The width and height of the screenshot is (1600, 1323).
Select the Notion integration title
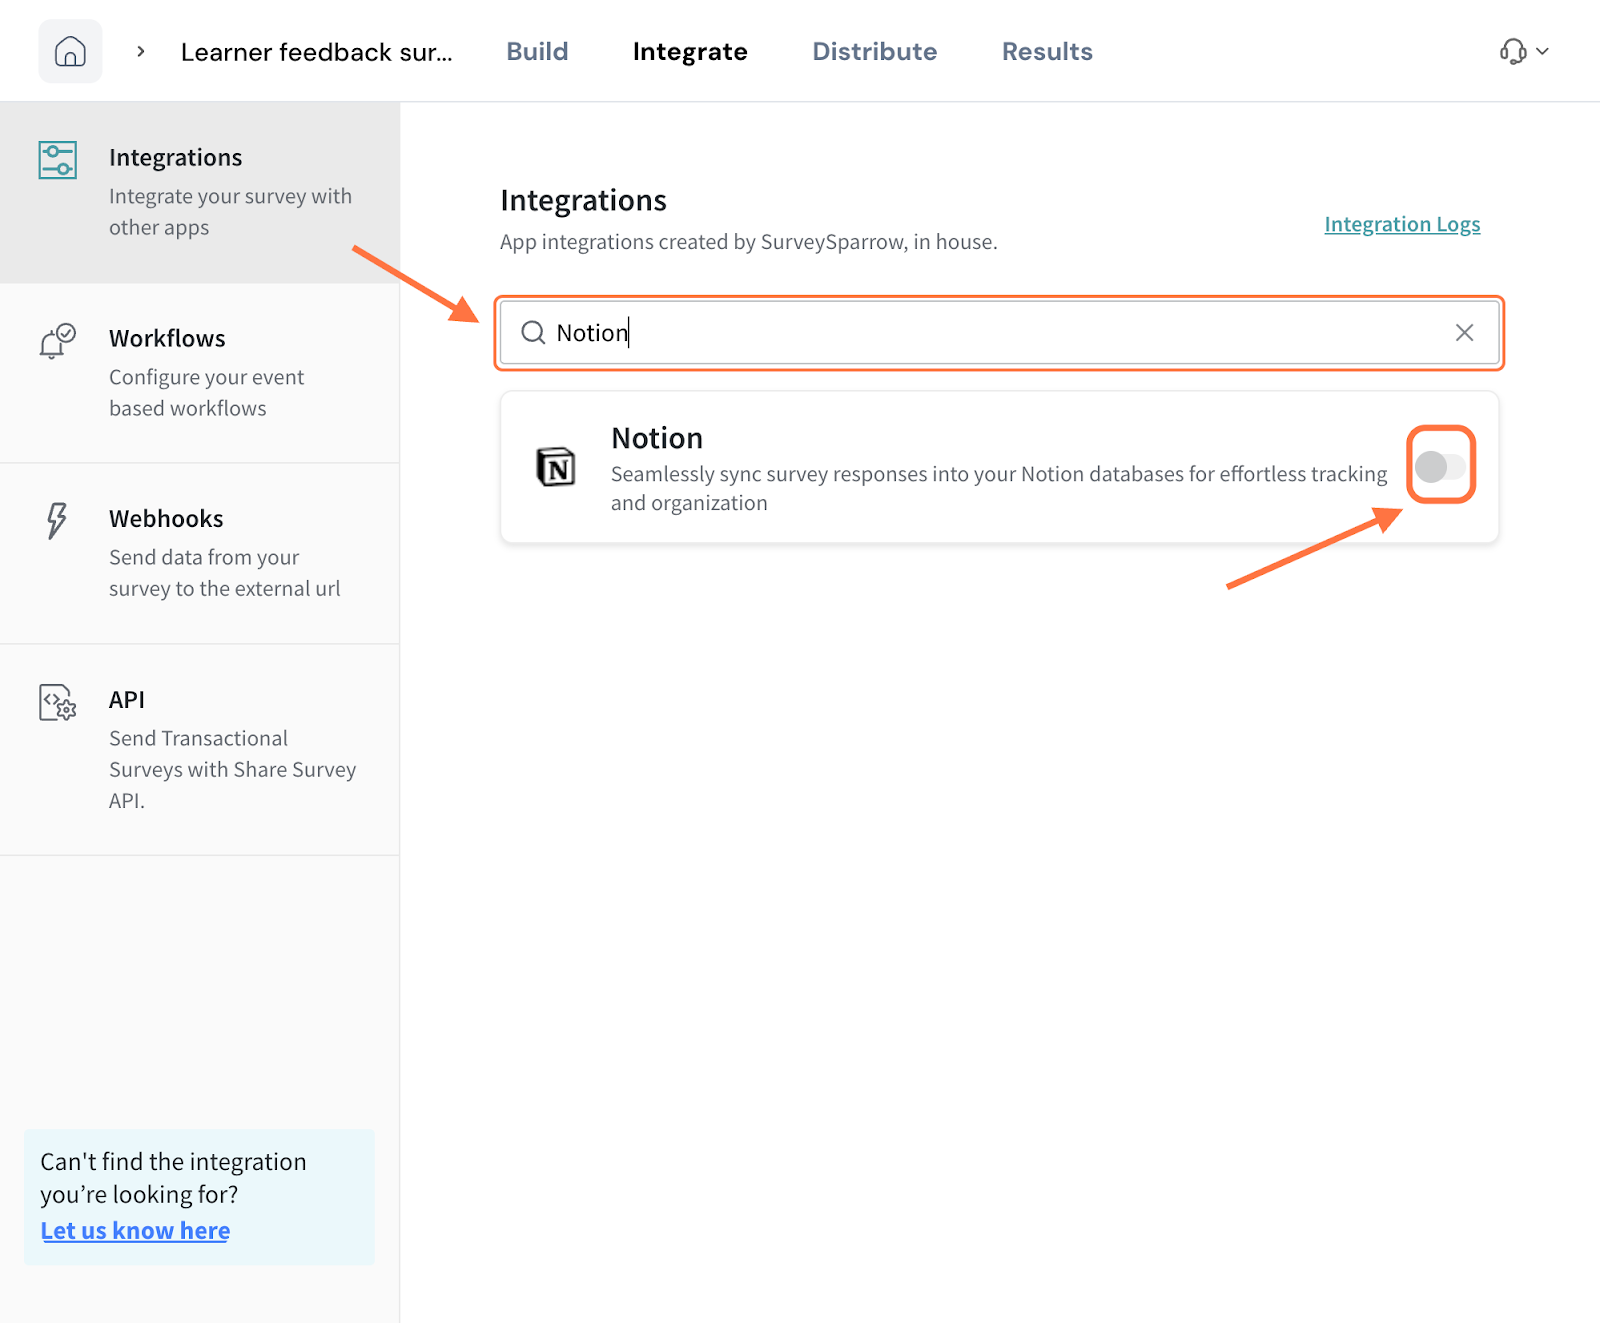[657, 438]
